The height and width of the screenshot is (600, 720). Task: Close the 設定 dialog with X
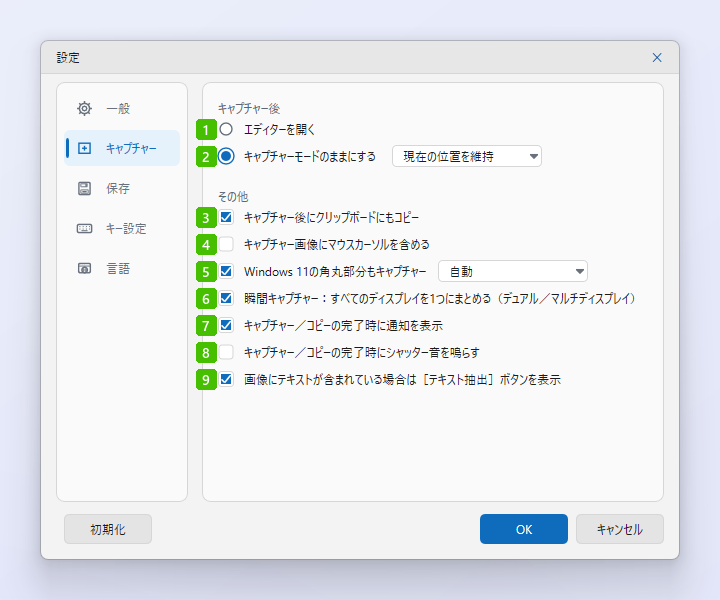pyautogui.click(x=657, y=57)
